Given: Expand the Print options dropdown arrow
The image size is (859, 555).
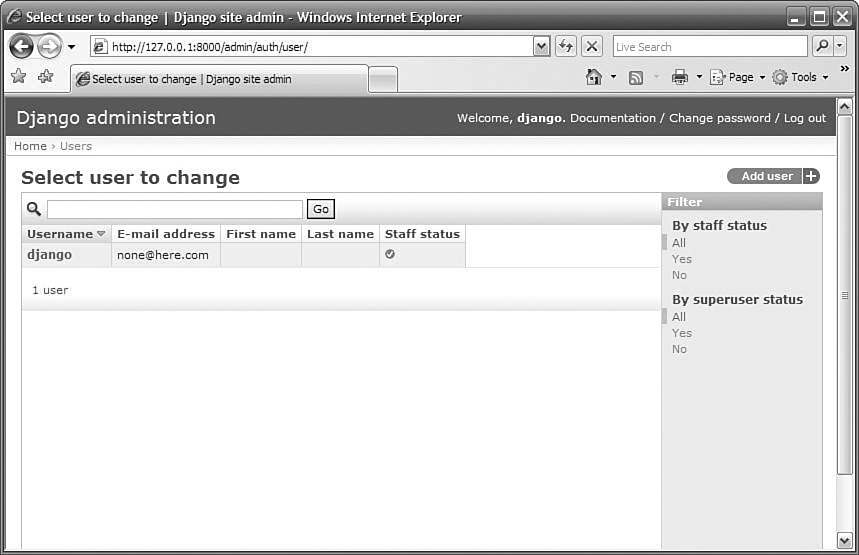Looking at the screenshot, I should (699, 77).
